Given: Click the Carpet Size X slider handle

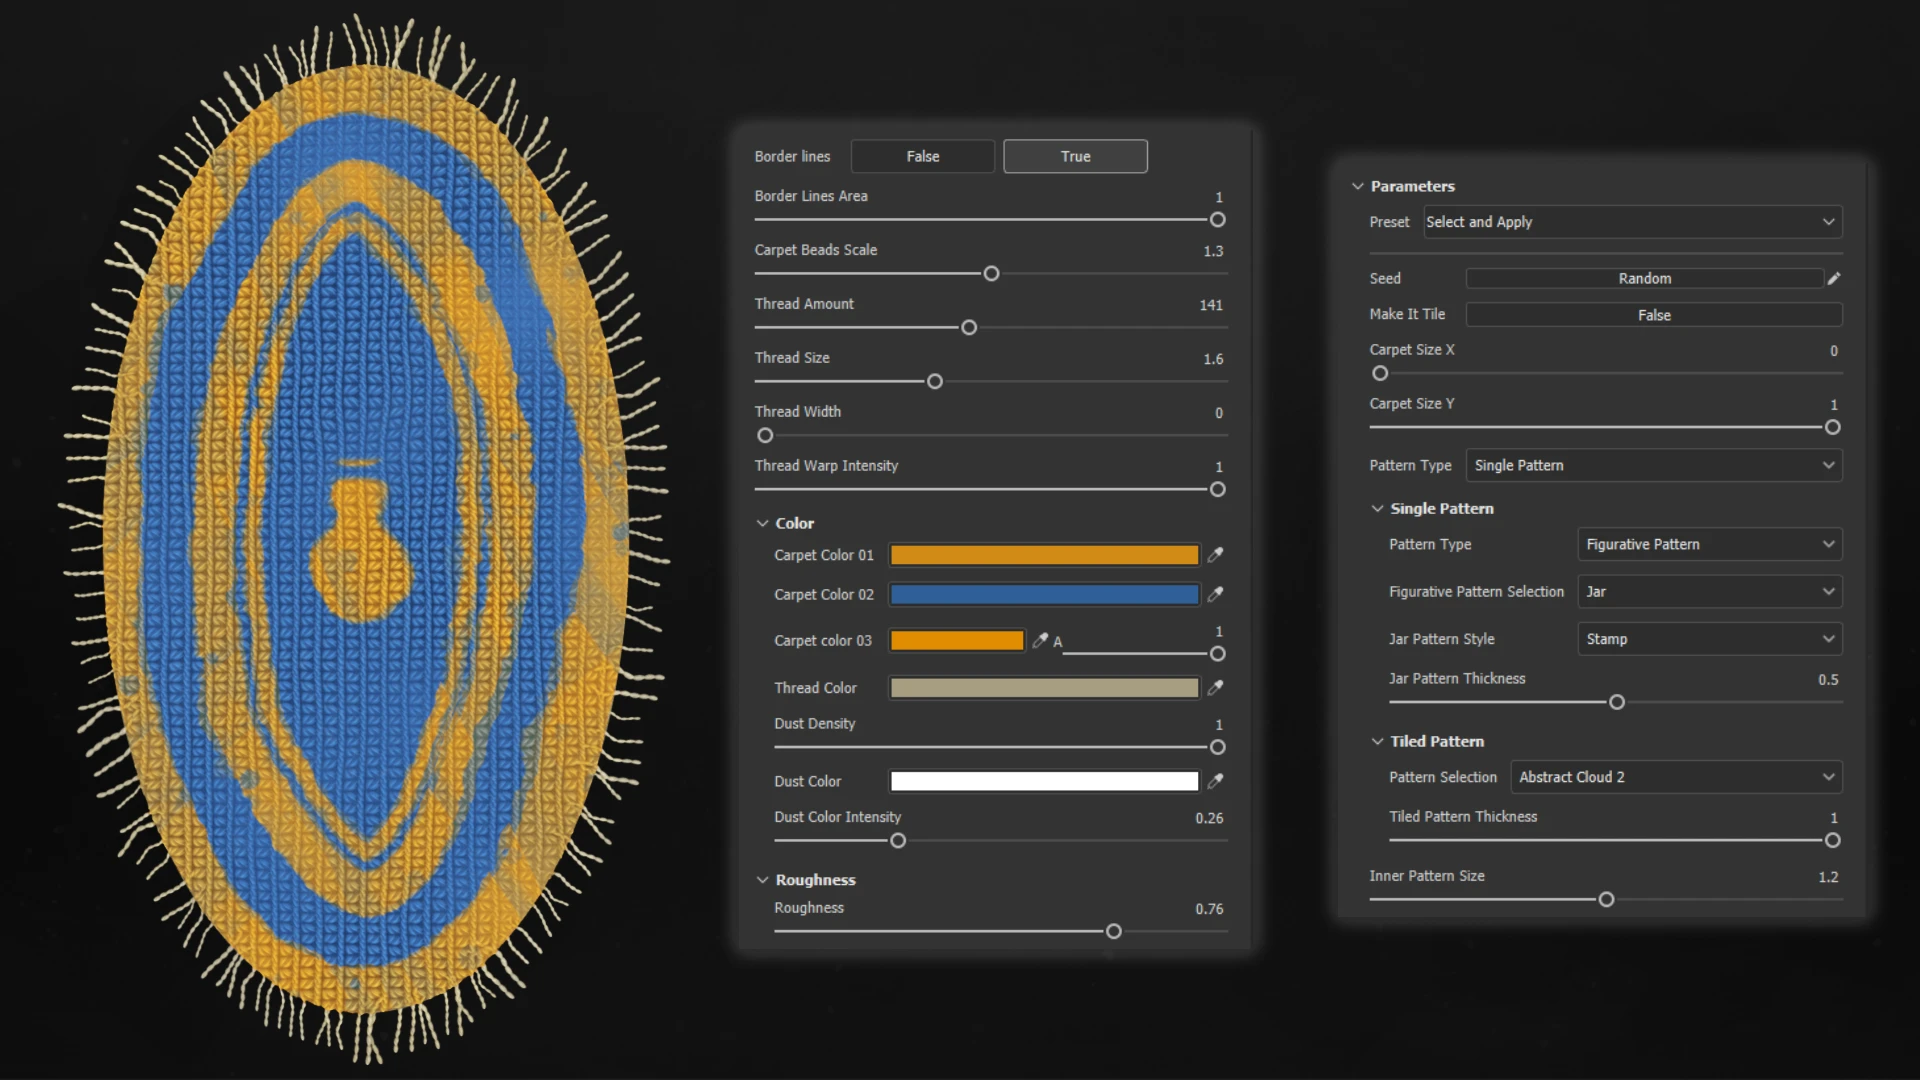Looking at the screenshot, I should (x=1380, y=374).
